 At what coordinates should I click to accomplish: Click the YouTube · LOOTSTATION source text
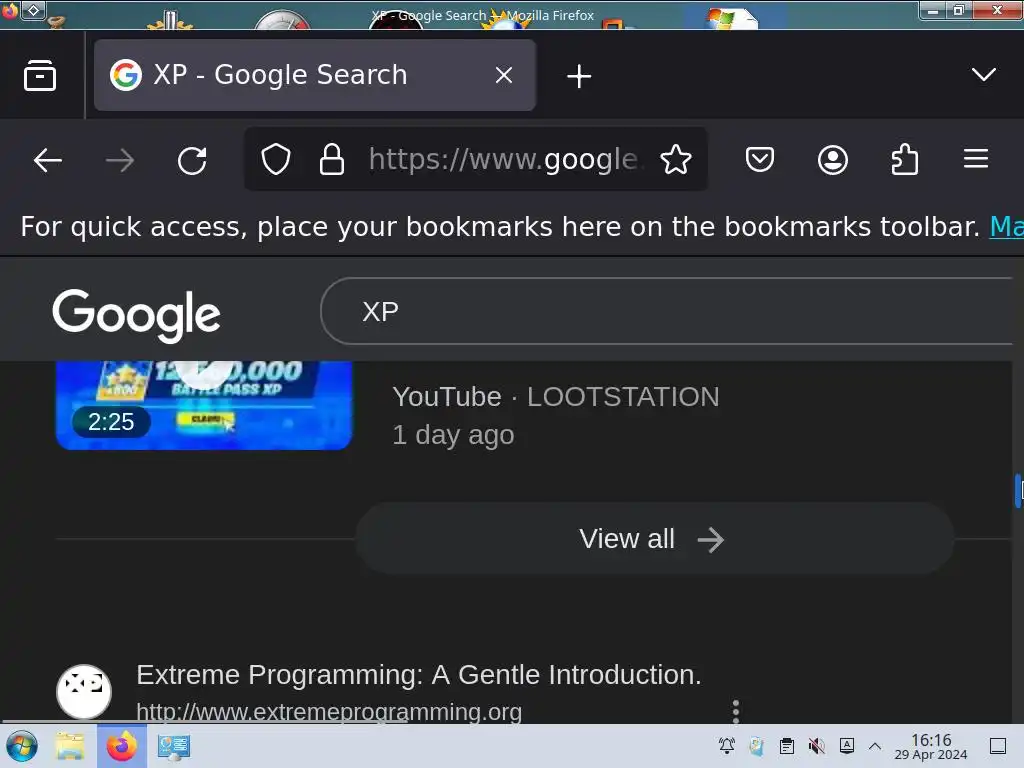(556, 397)
